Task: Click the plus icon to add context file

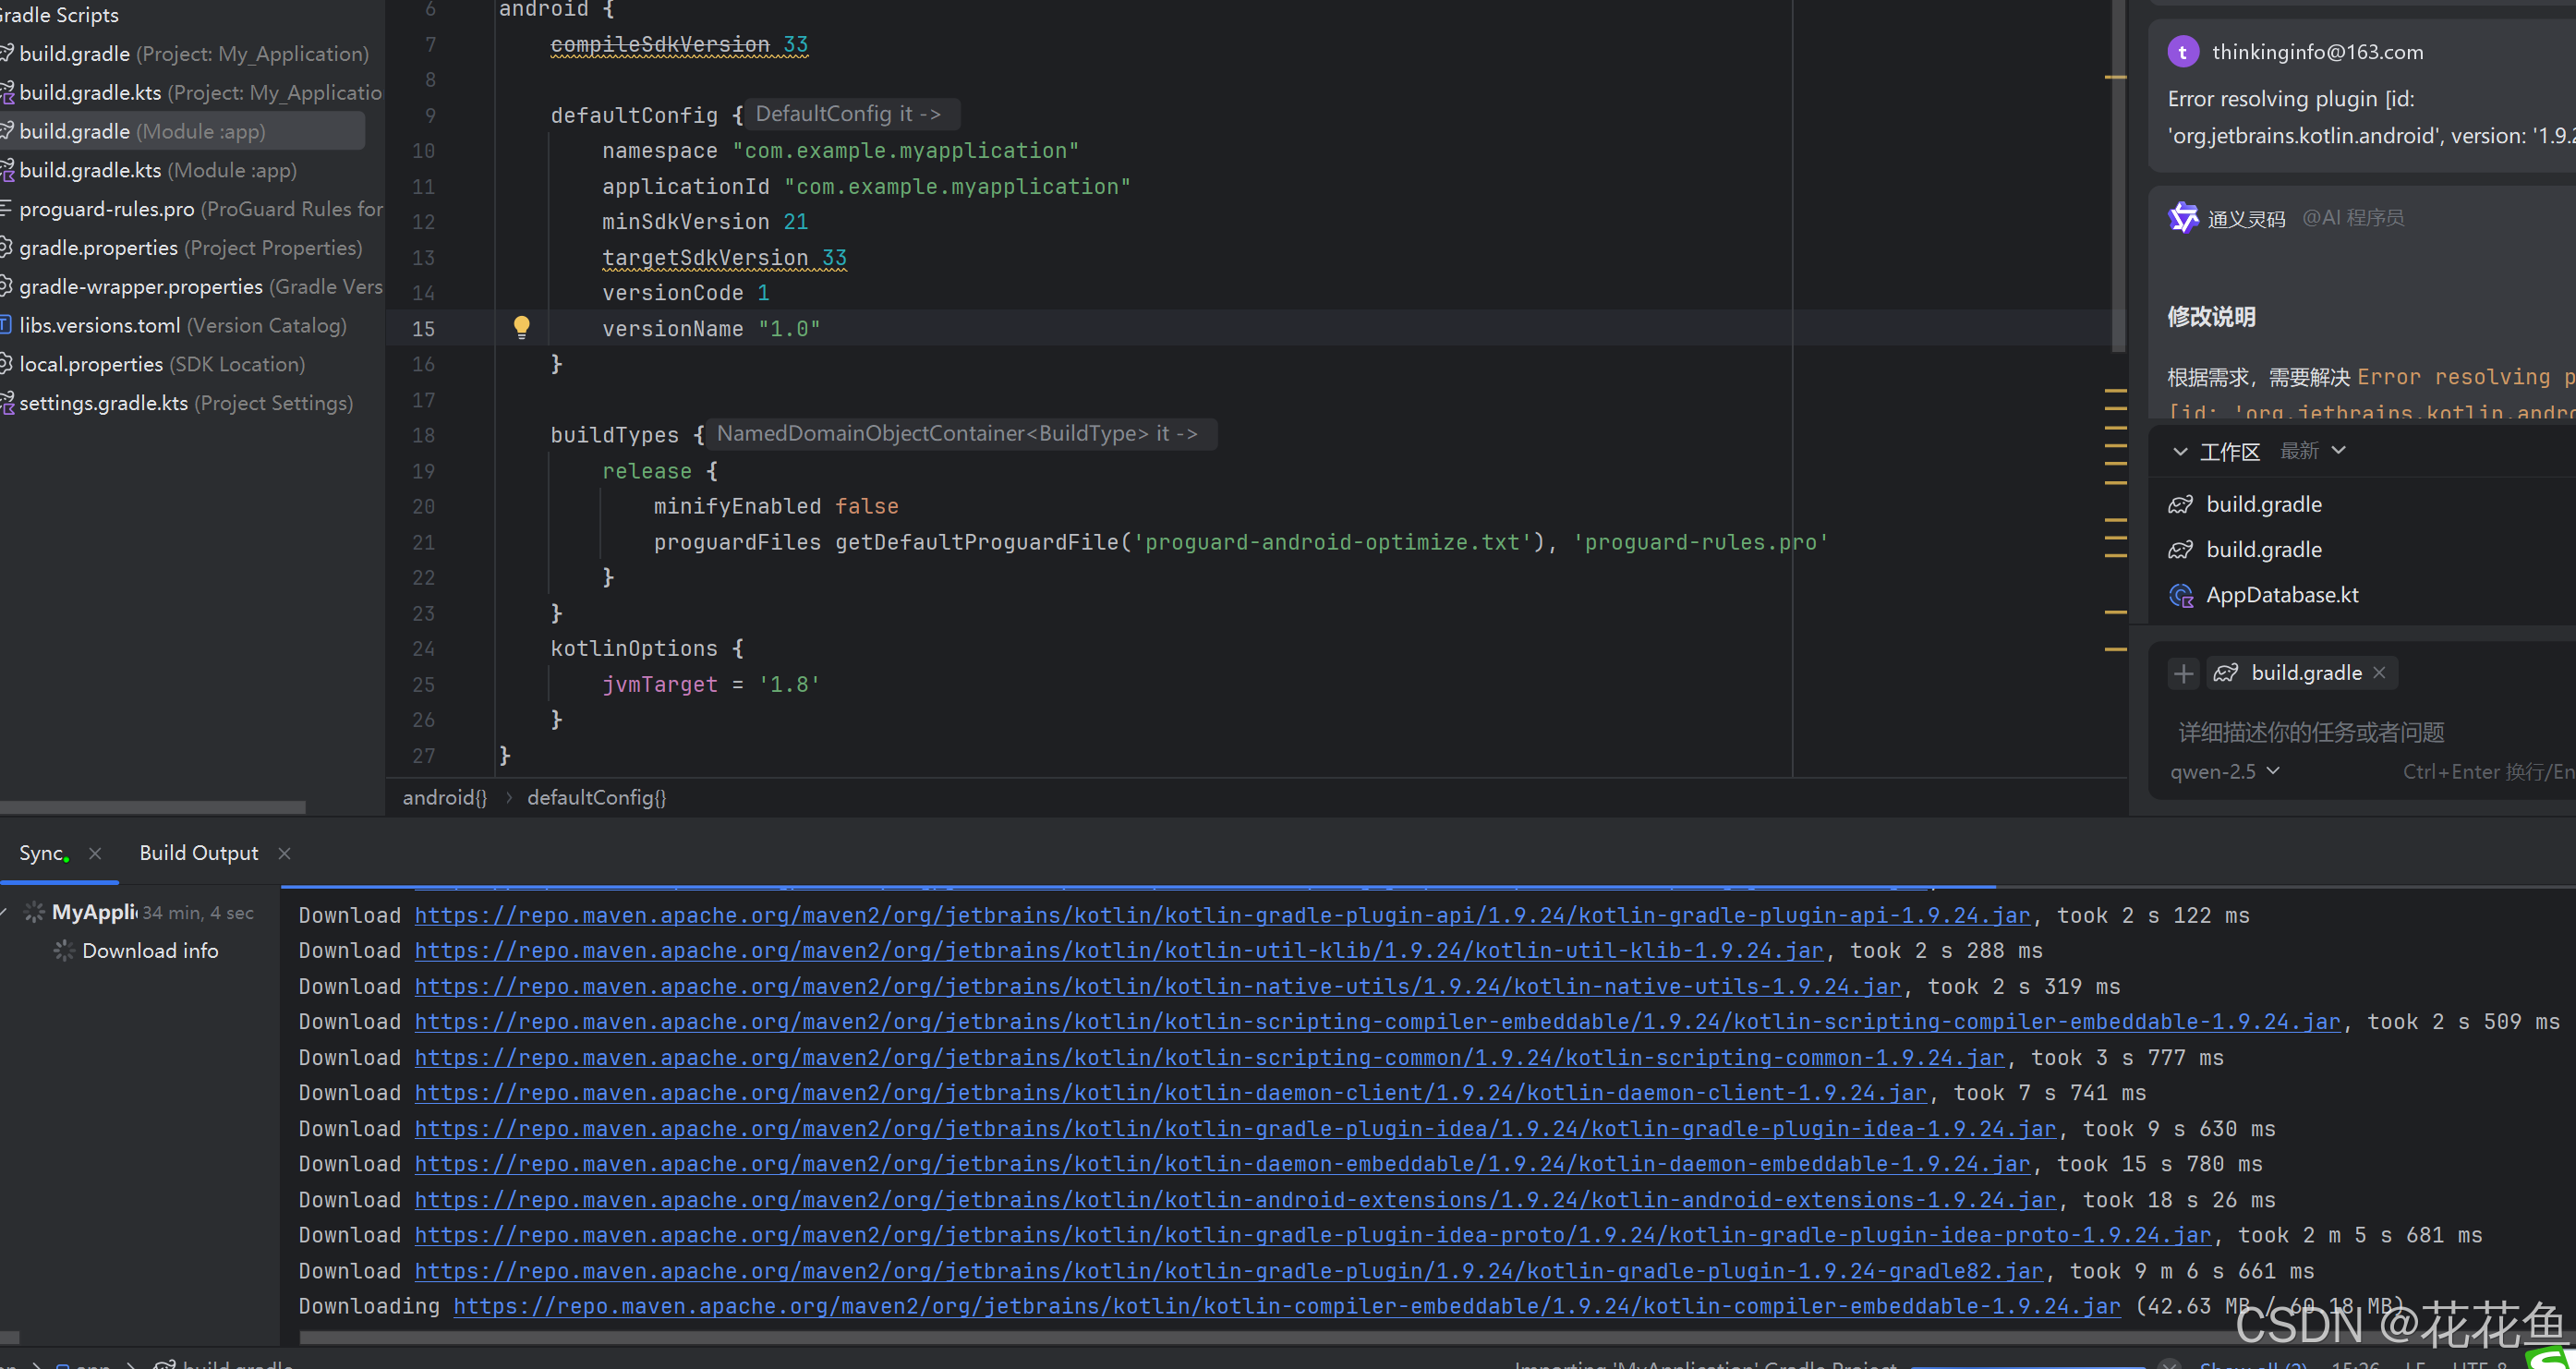Action: tap(2183, 673)
